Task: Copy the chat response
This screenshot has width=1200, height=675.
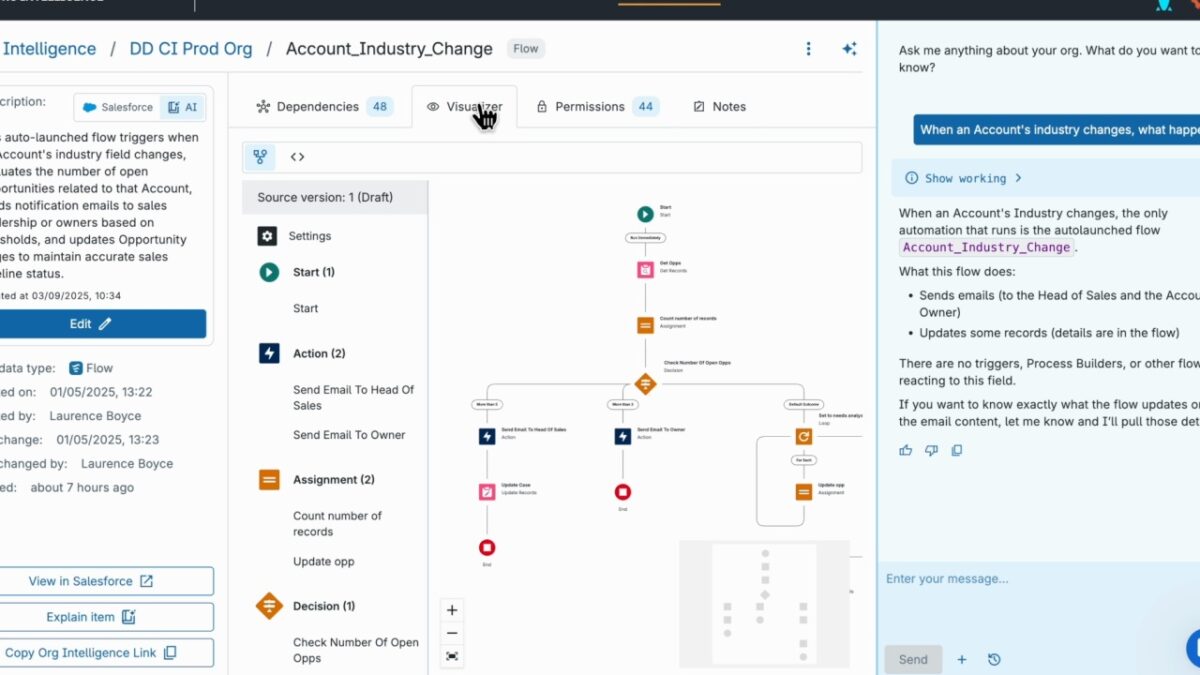Action: click(957, 451)
